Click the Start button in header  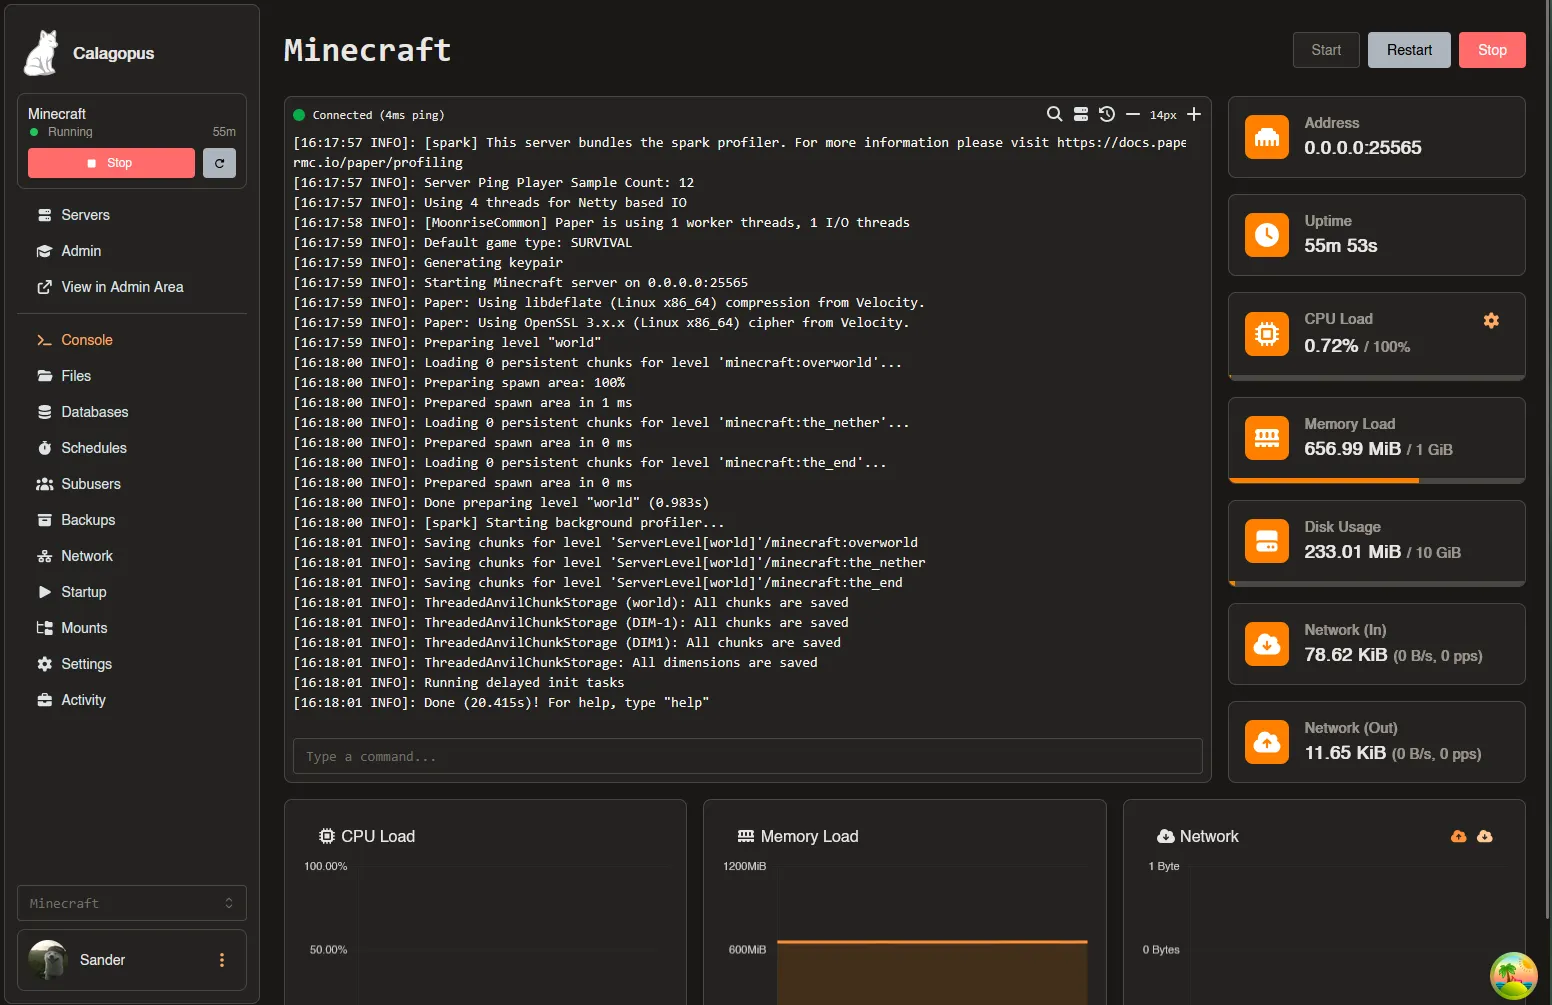[1326, 50]
